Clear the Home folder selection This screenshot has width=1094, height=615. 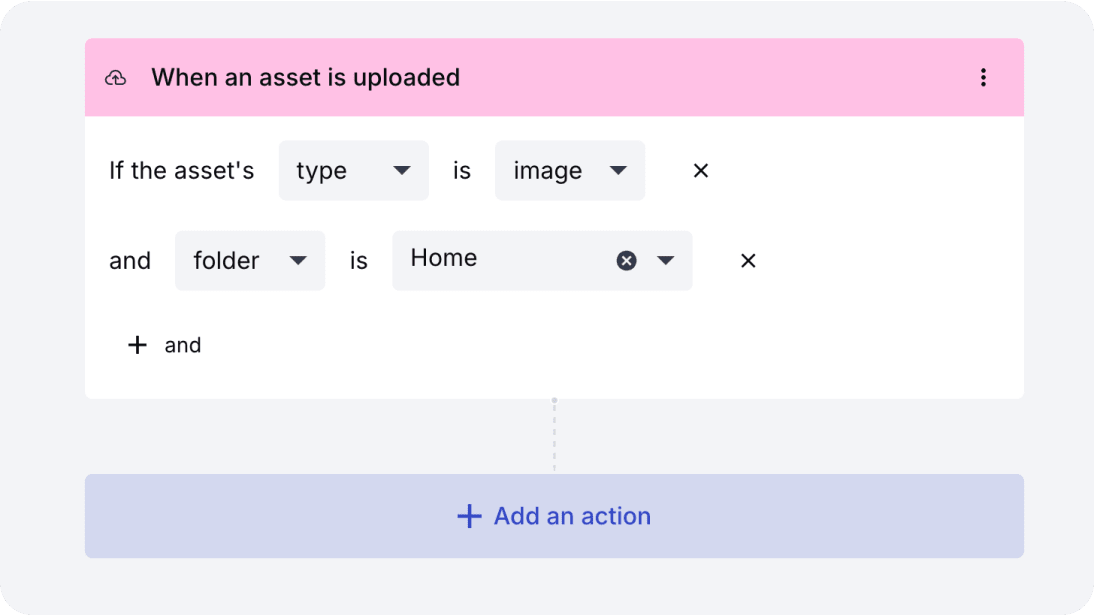pos(626,261)
